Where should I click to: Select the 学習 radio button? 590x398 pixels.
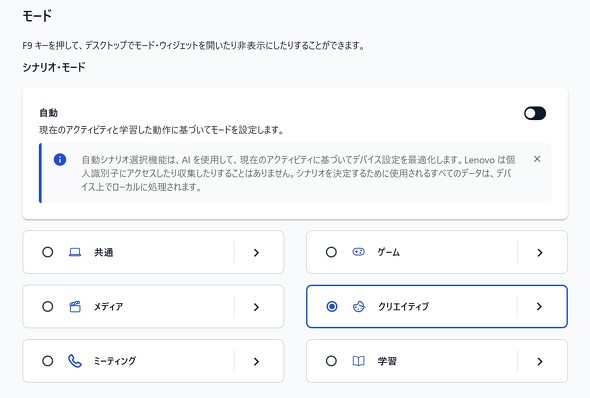(x=331, y=361)
